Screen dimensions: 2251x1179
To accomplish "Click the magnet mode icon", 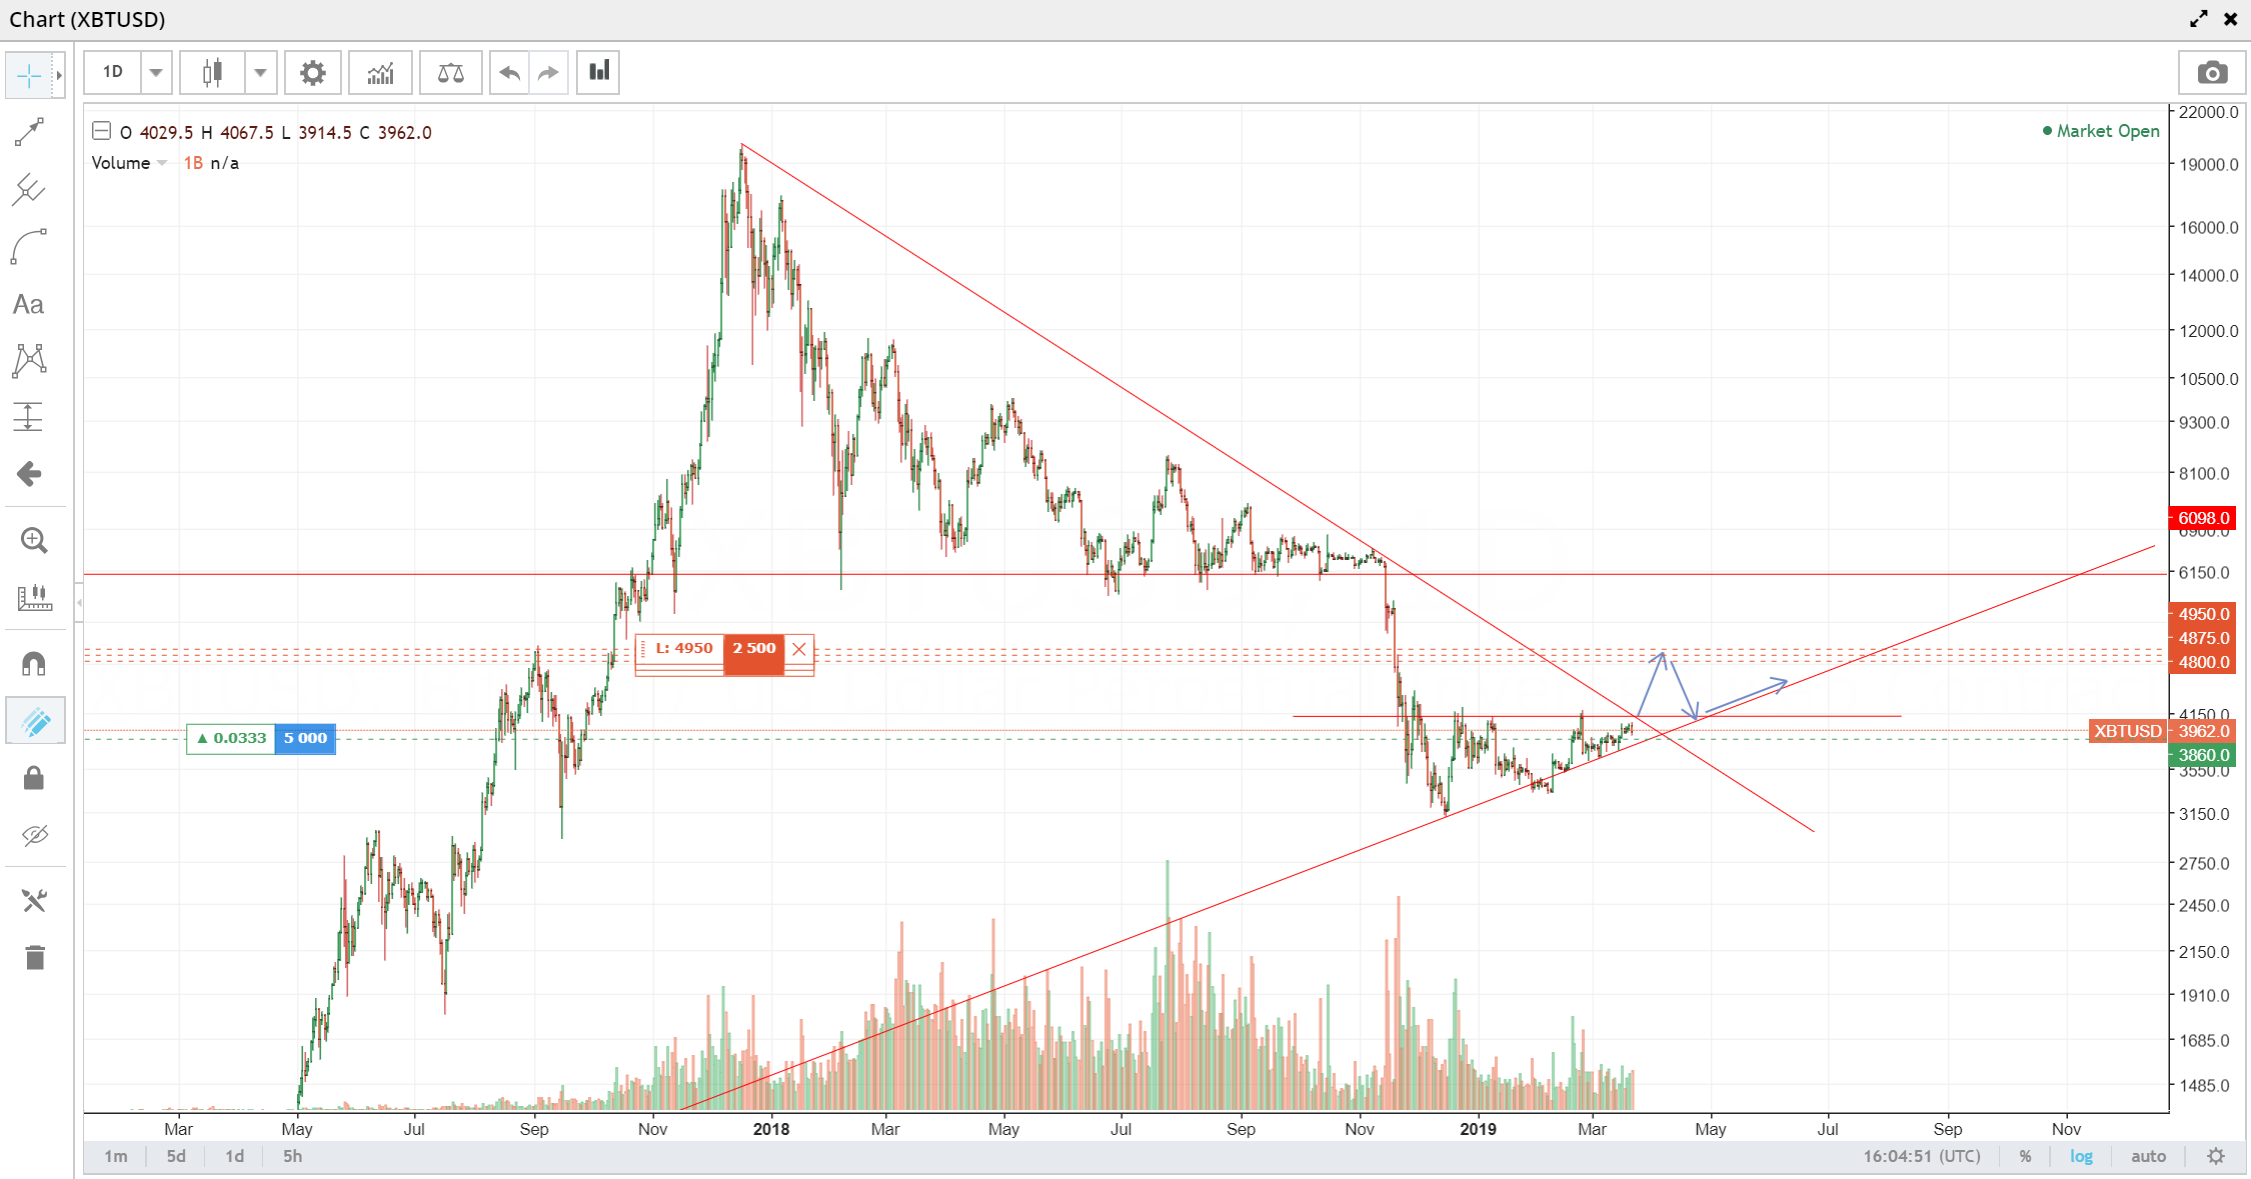I will coord(33,664).
